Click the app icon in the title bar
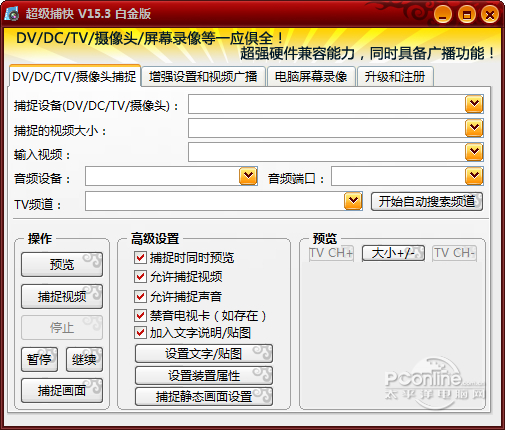The height and width of the screenshot is (430, 505). pos(13,14)
